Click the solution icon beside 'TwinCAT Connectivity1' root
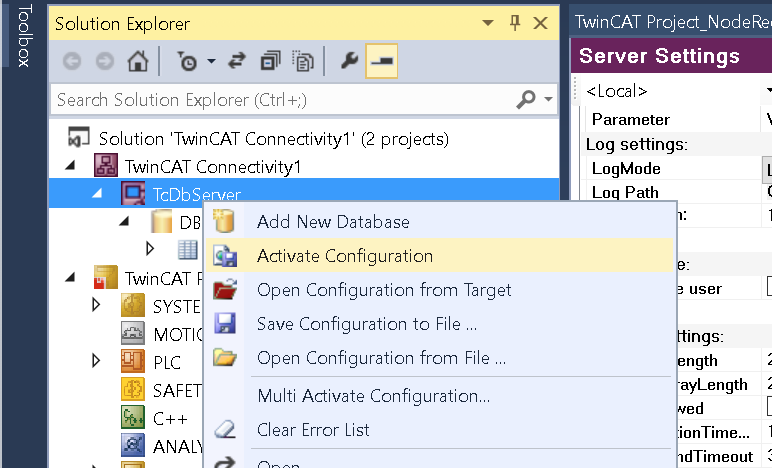772x468 pixels. coord(79,138)
